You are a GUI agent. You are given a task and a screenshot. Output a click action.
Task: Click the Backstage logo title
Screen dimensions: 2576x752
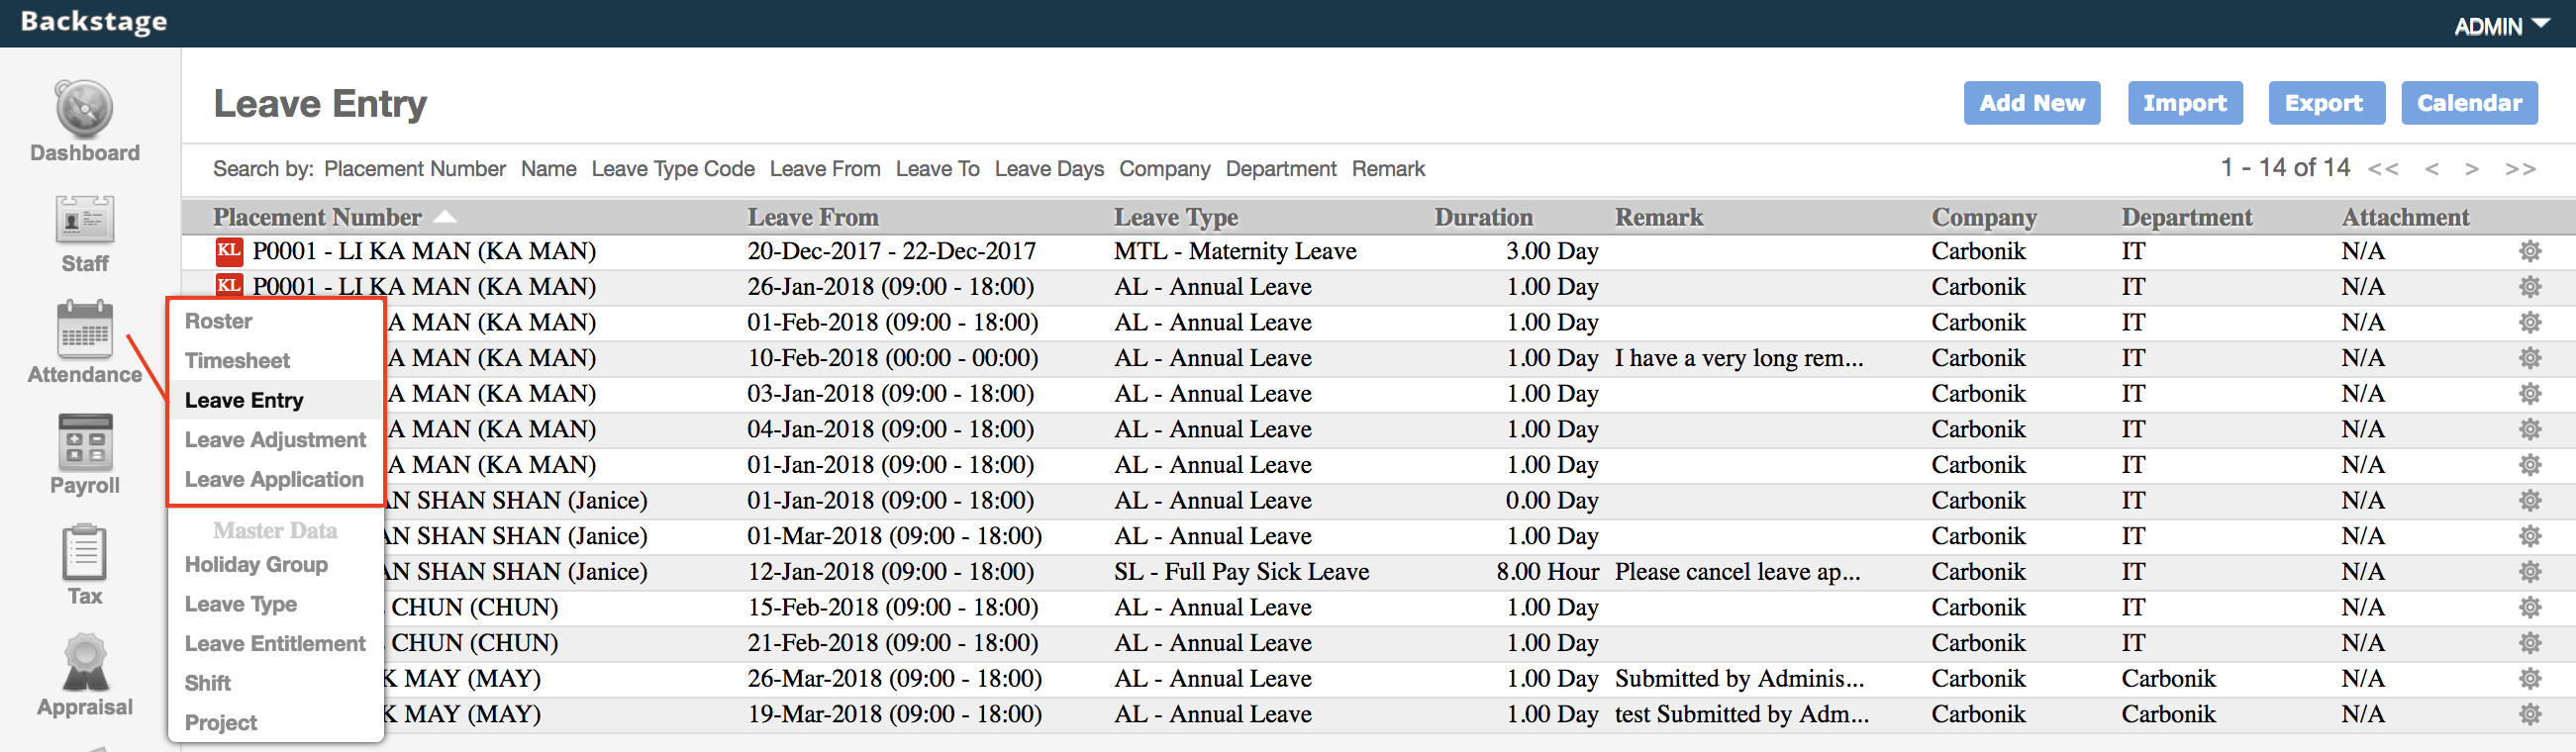[x=94, y=22]
